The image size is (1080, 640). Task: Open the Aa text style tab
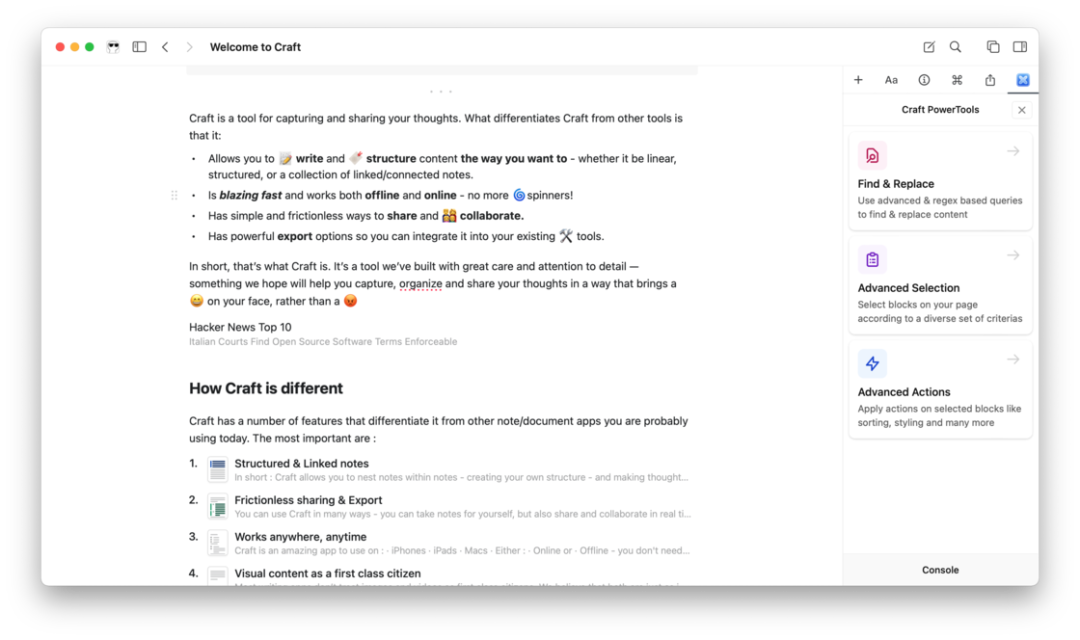[891, 80]
